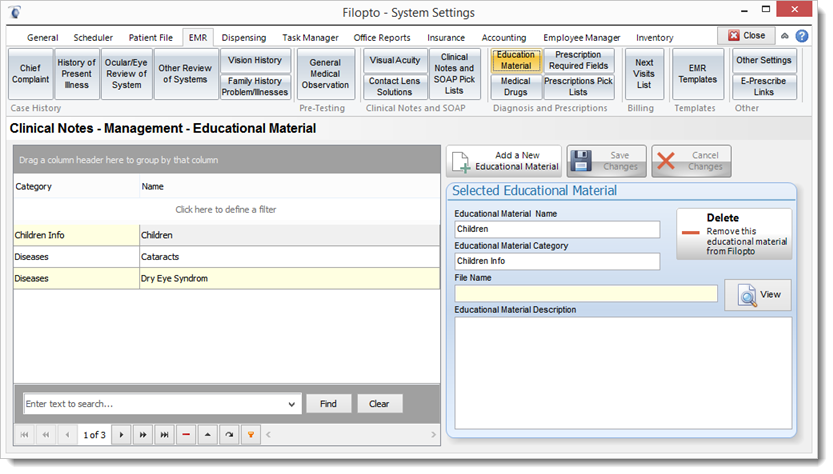Click the Find button
Screen dimensions: 833x474
pos(328,403)
